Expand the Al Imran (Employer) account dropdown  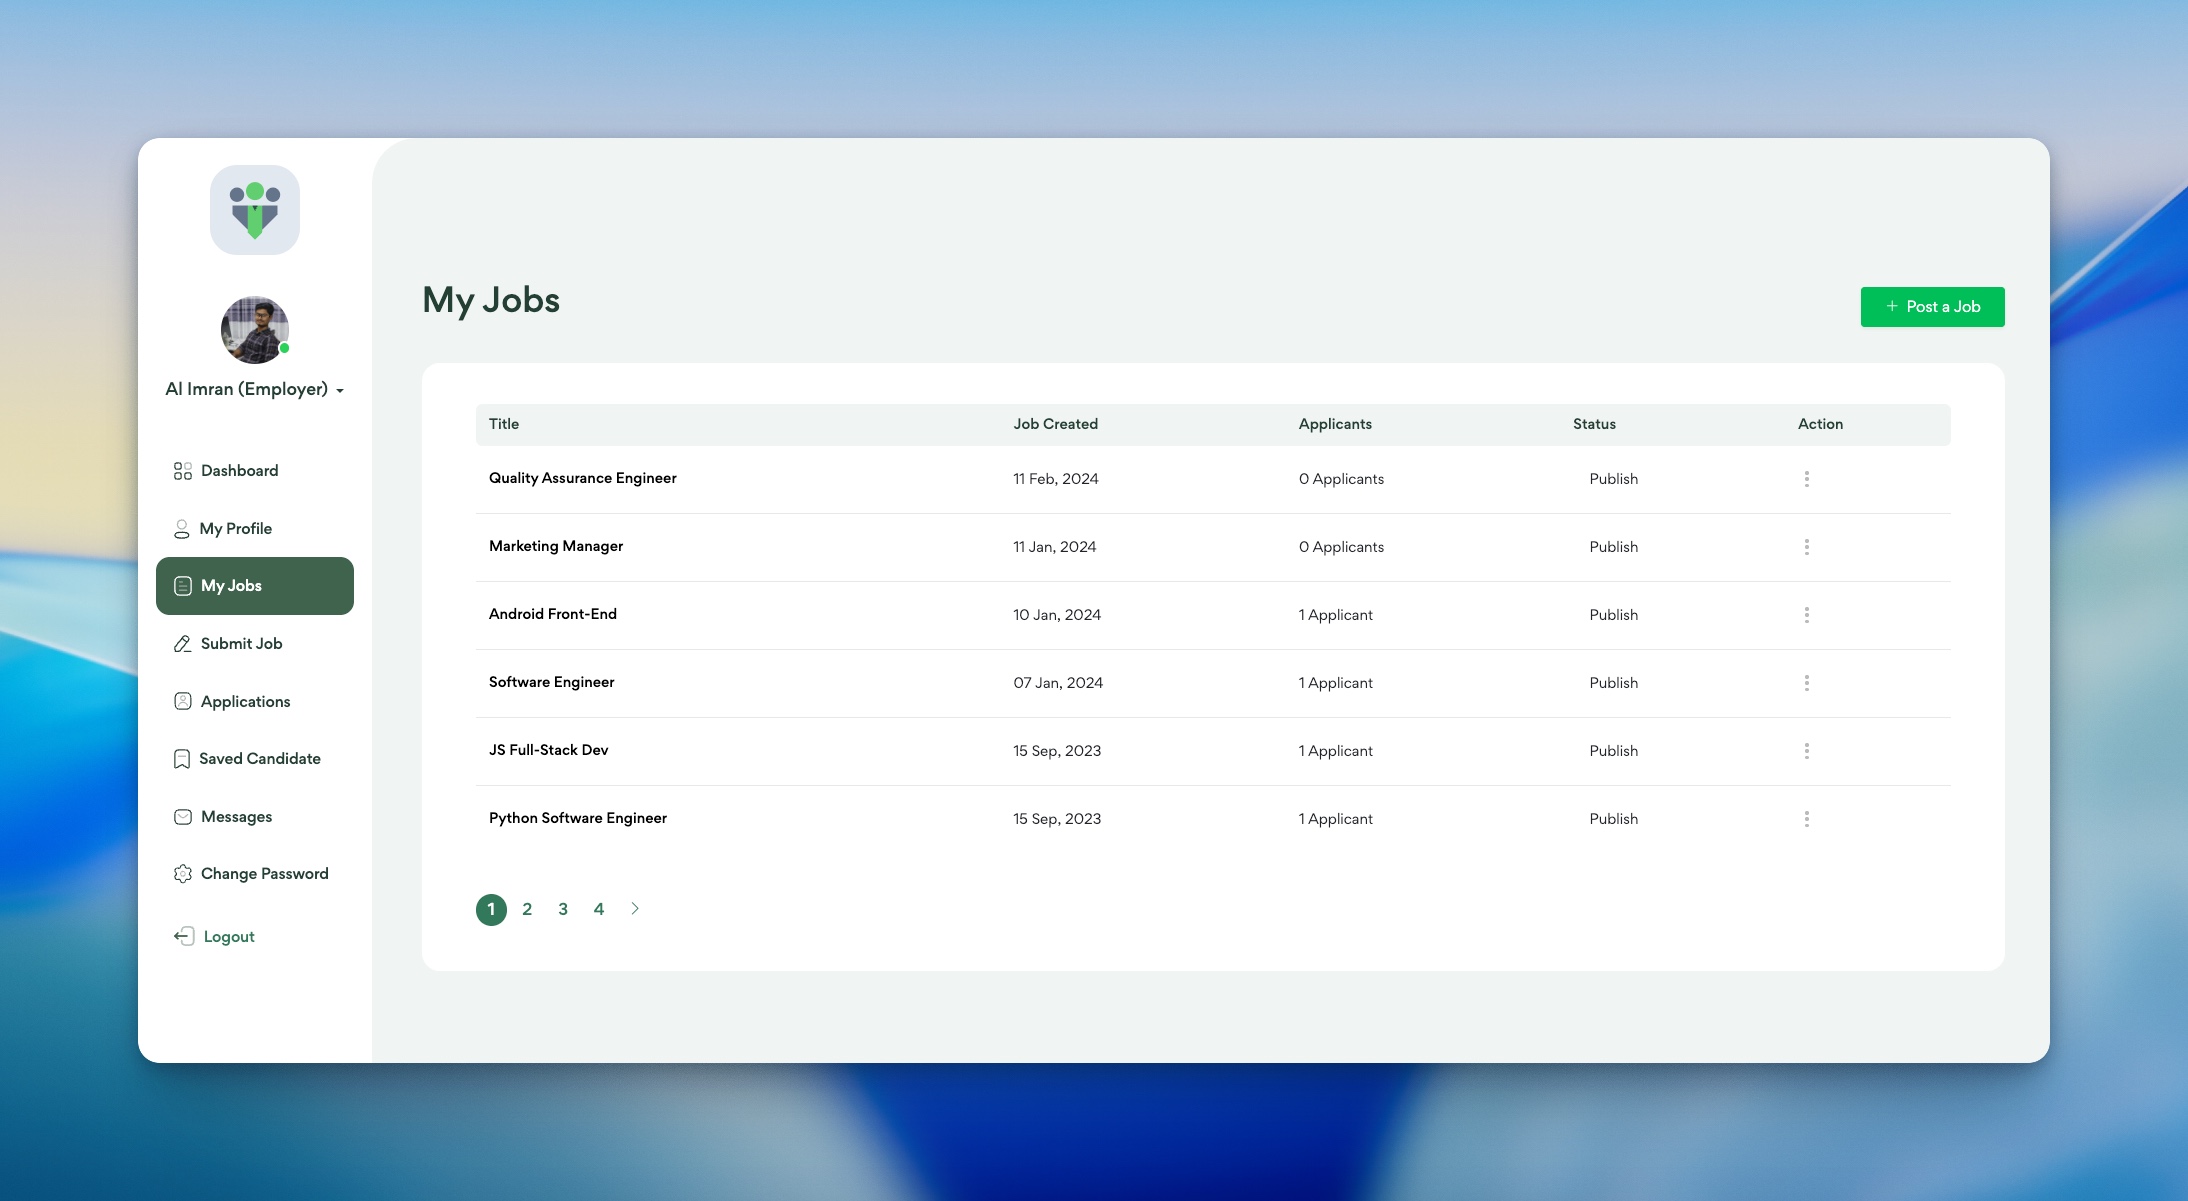tap(340, 391)
